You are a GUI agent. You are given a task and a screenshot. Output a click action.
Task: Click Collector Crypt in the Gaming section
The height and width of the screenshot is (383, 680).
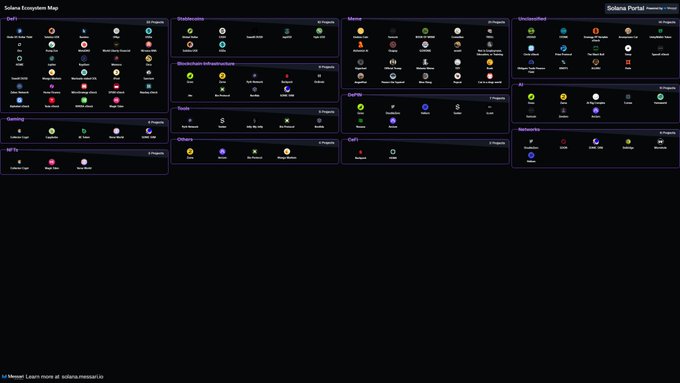pyautogui.click(x=20, y=131)
